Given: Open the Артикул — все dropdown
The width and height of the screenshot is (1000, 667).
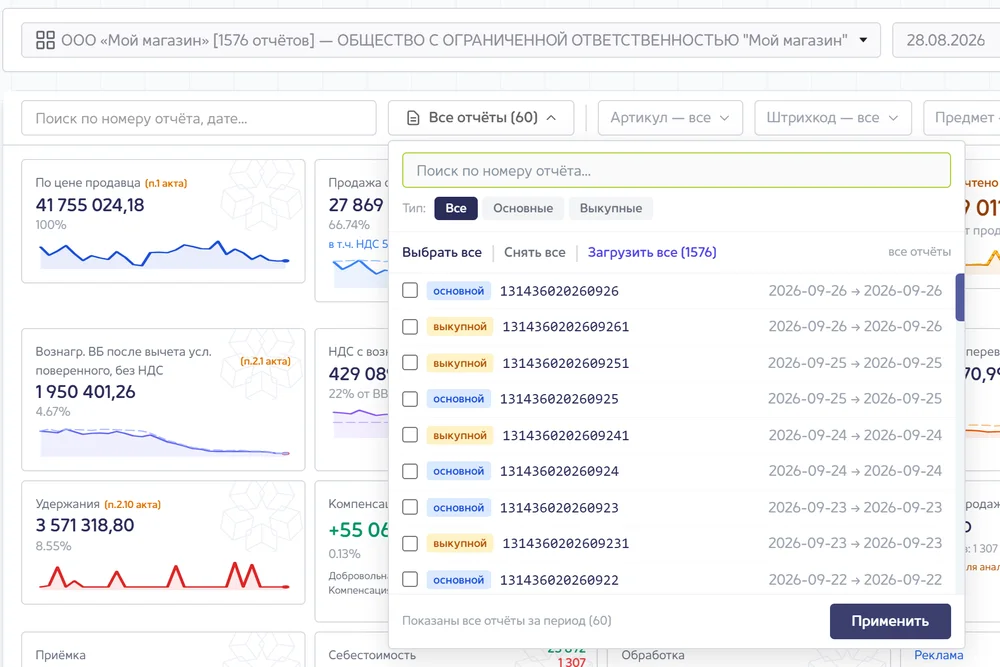Looking at the screenshot, I should (x=670, y=118).
